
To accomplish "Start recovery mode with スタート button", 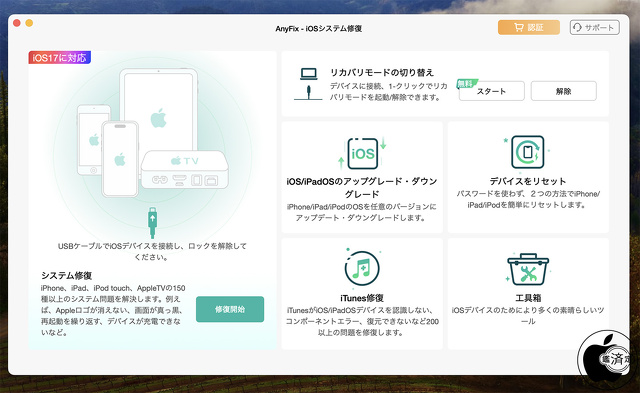I will [491, 91].
